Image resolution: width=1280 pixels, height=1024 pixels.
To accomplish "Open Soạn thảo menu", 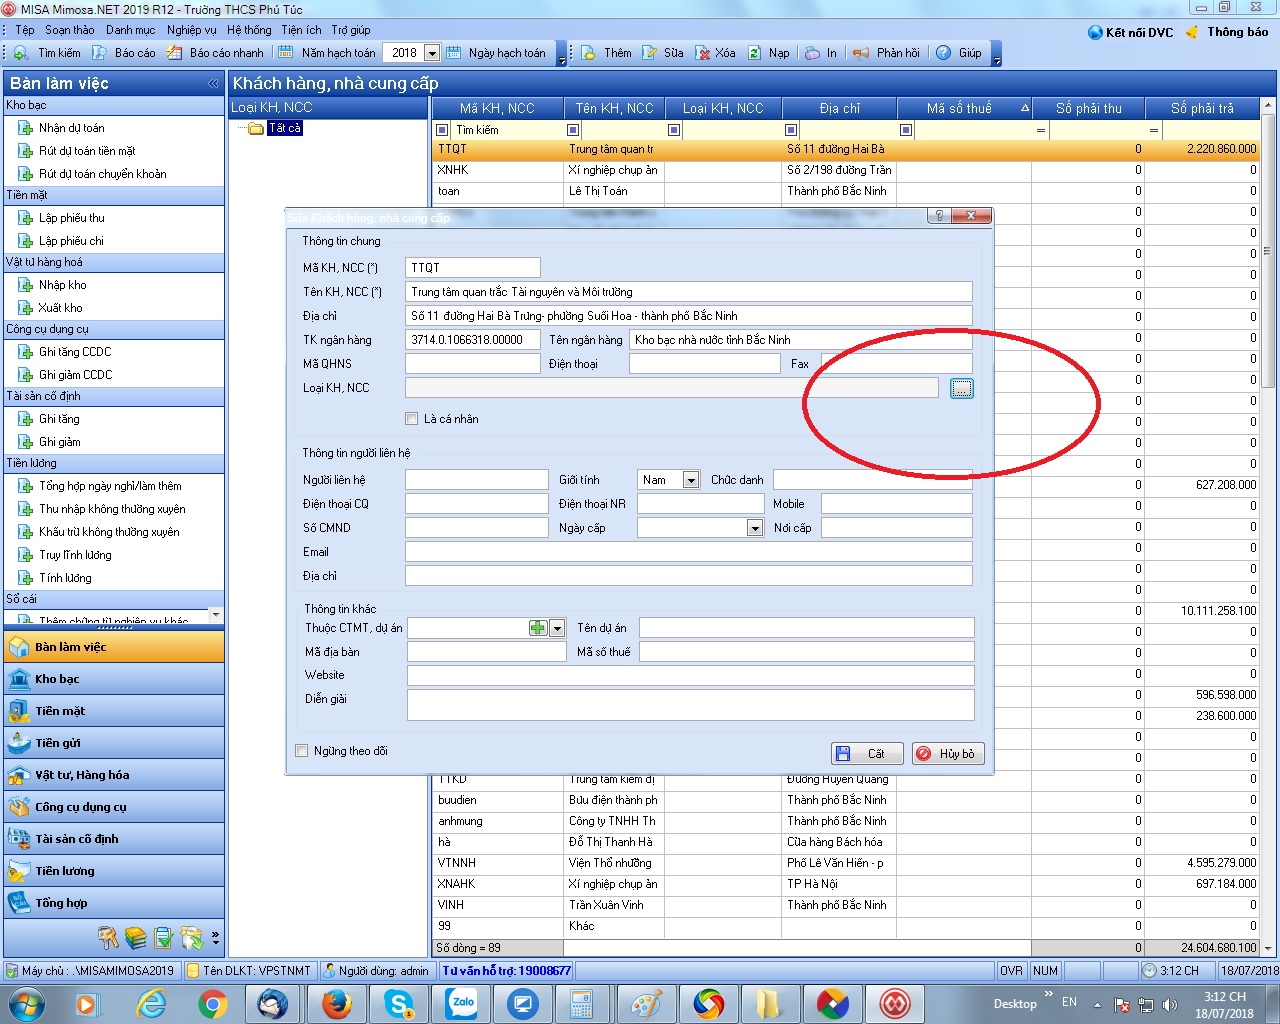I will click(x=70, y=30).
